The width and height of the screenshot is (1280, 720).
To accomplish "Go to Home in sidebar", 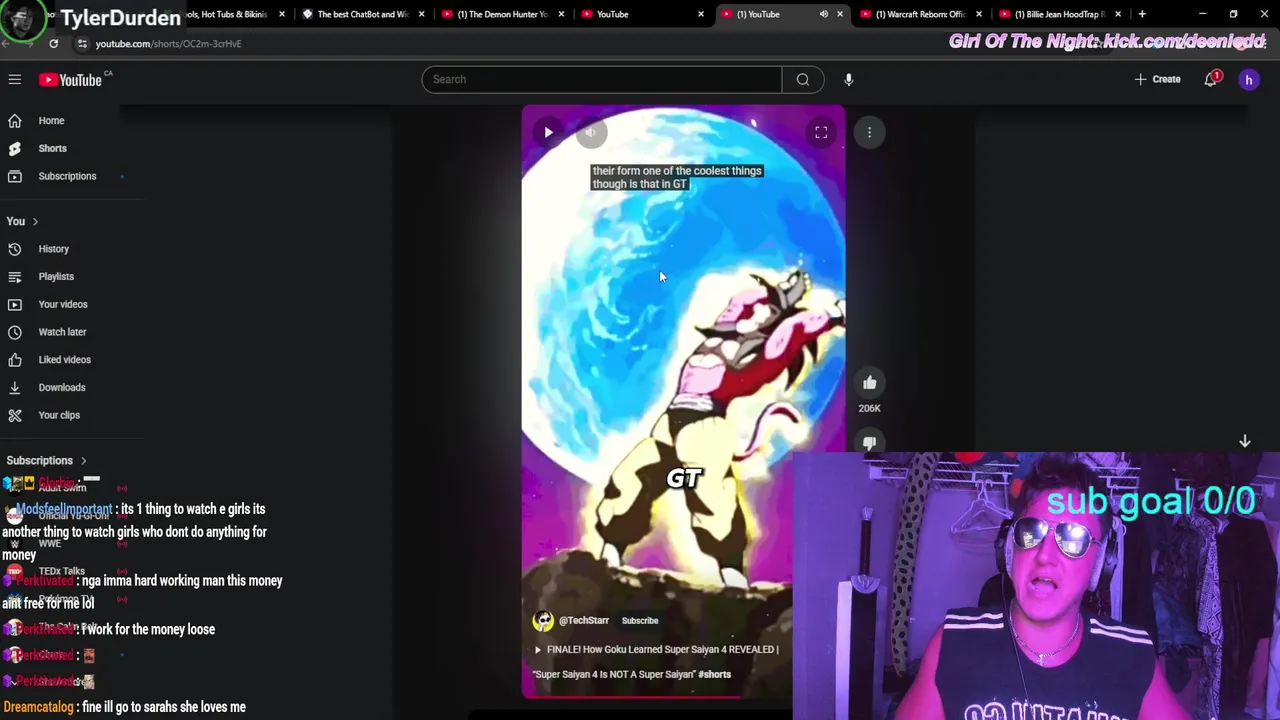I will (x=51, y=121).
